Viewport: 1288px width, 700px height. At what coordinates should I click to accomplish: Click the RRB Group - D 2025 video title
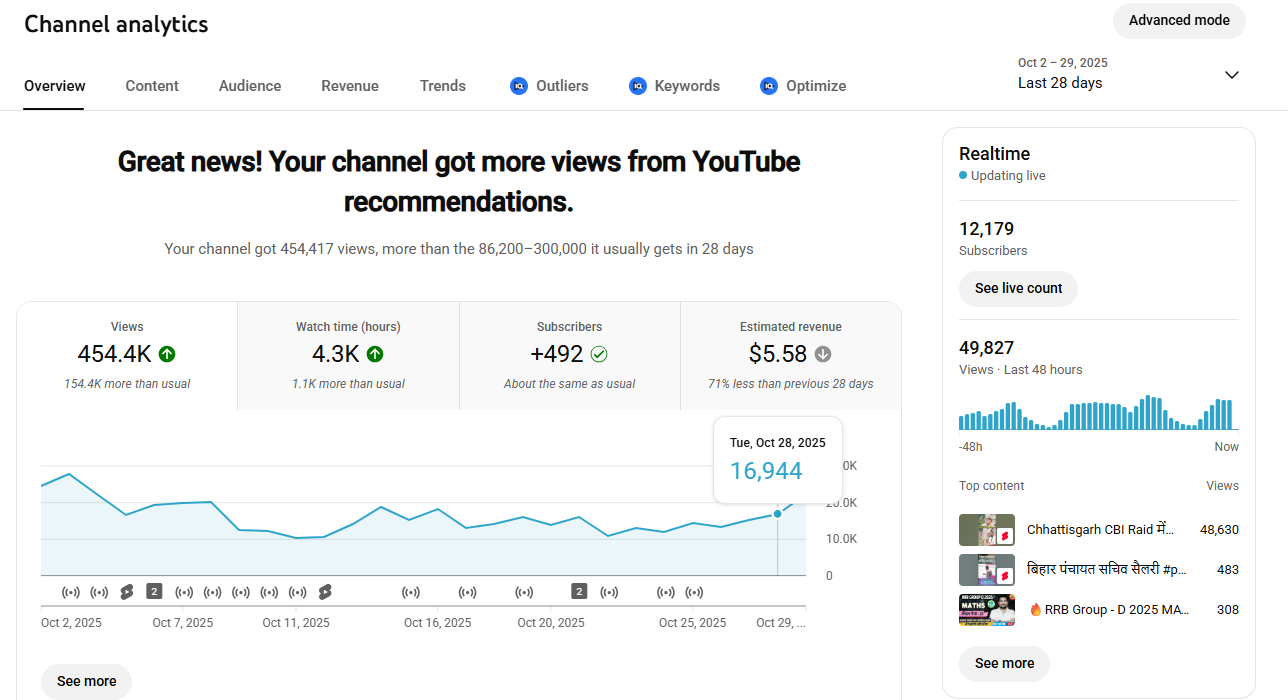point(1108,610)
